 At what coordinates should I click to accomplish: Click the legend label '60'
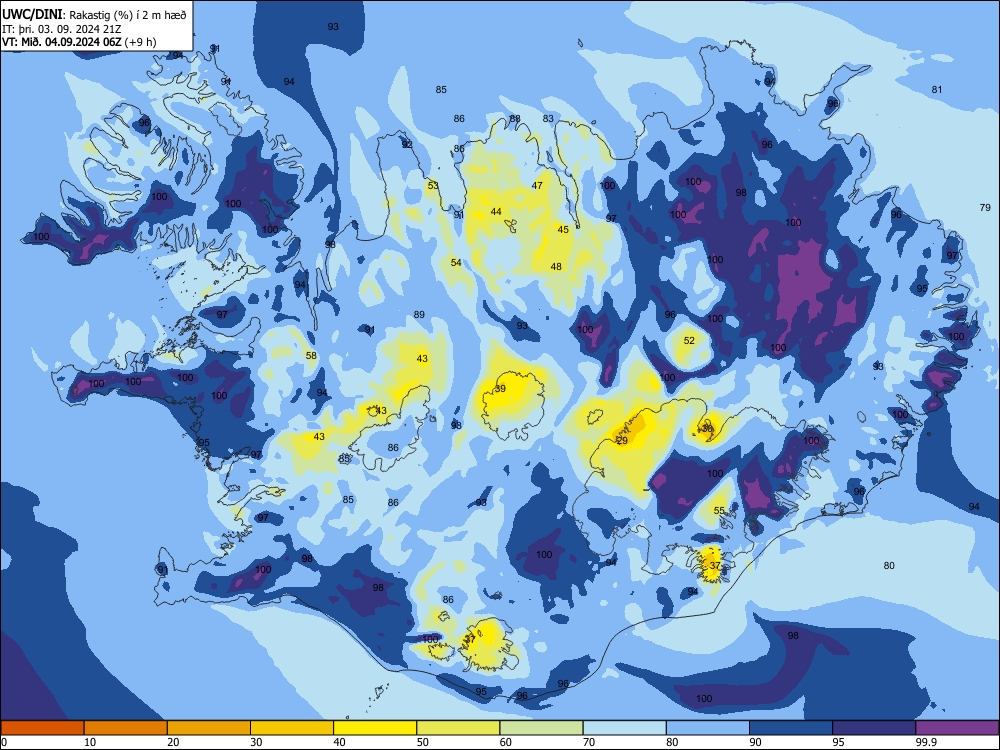[x=506, y=742]
